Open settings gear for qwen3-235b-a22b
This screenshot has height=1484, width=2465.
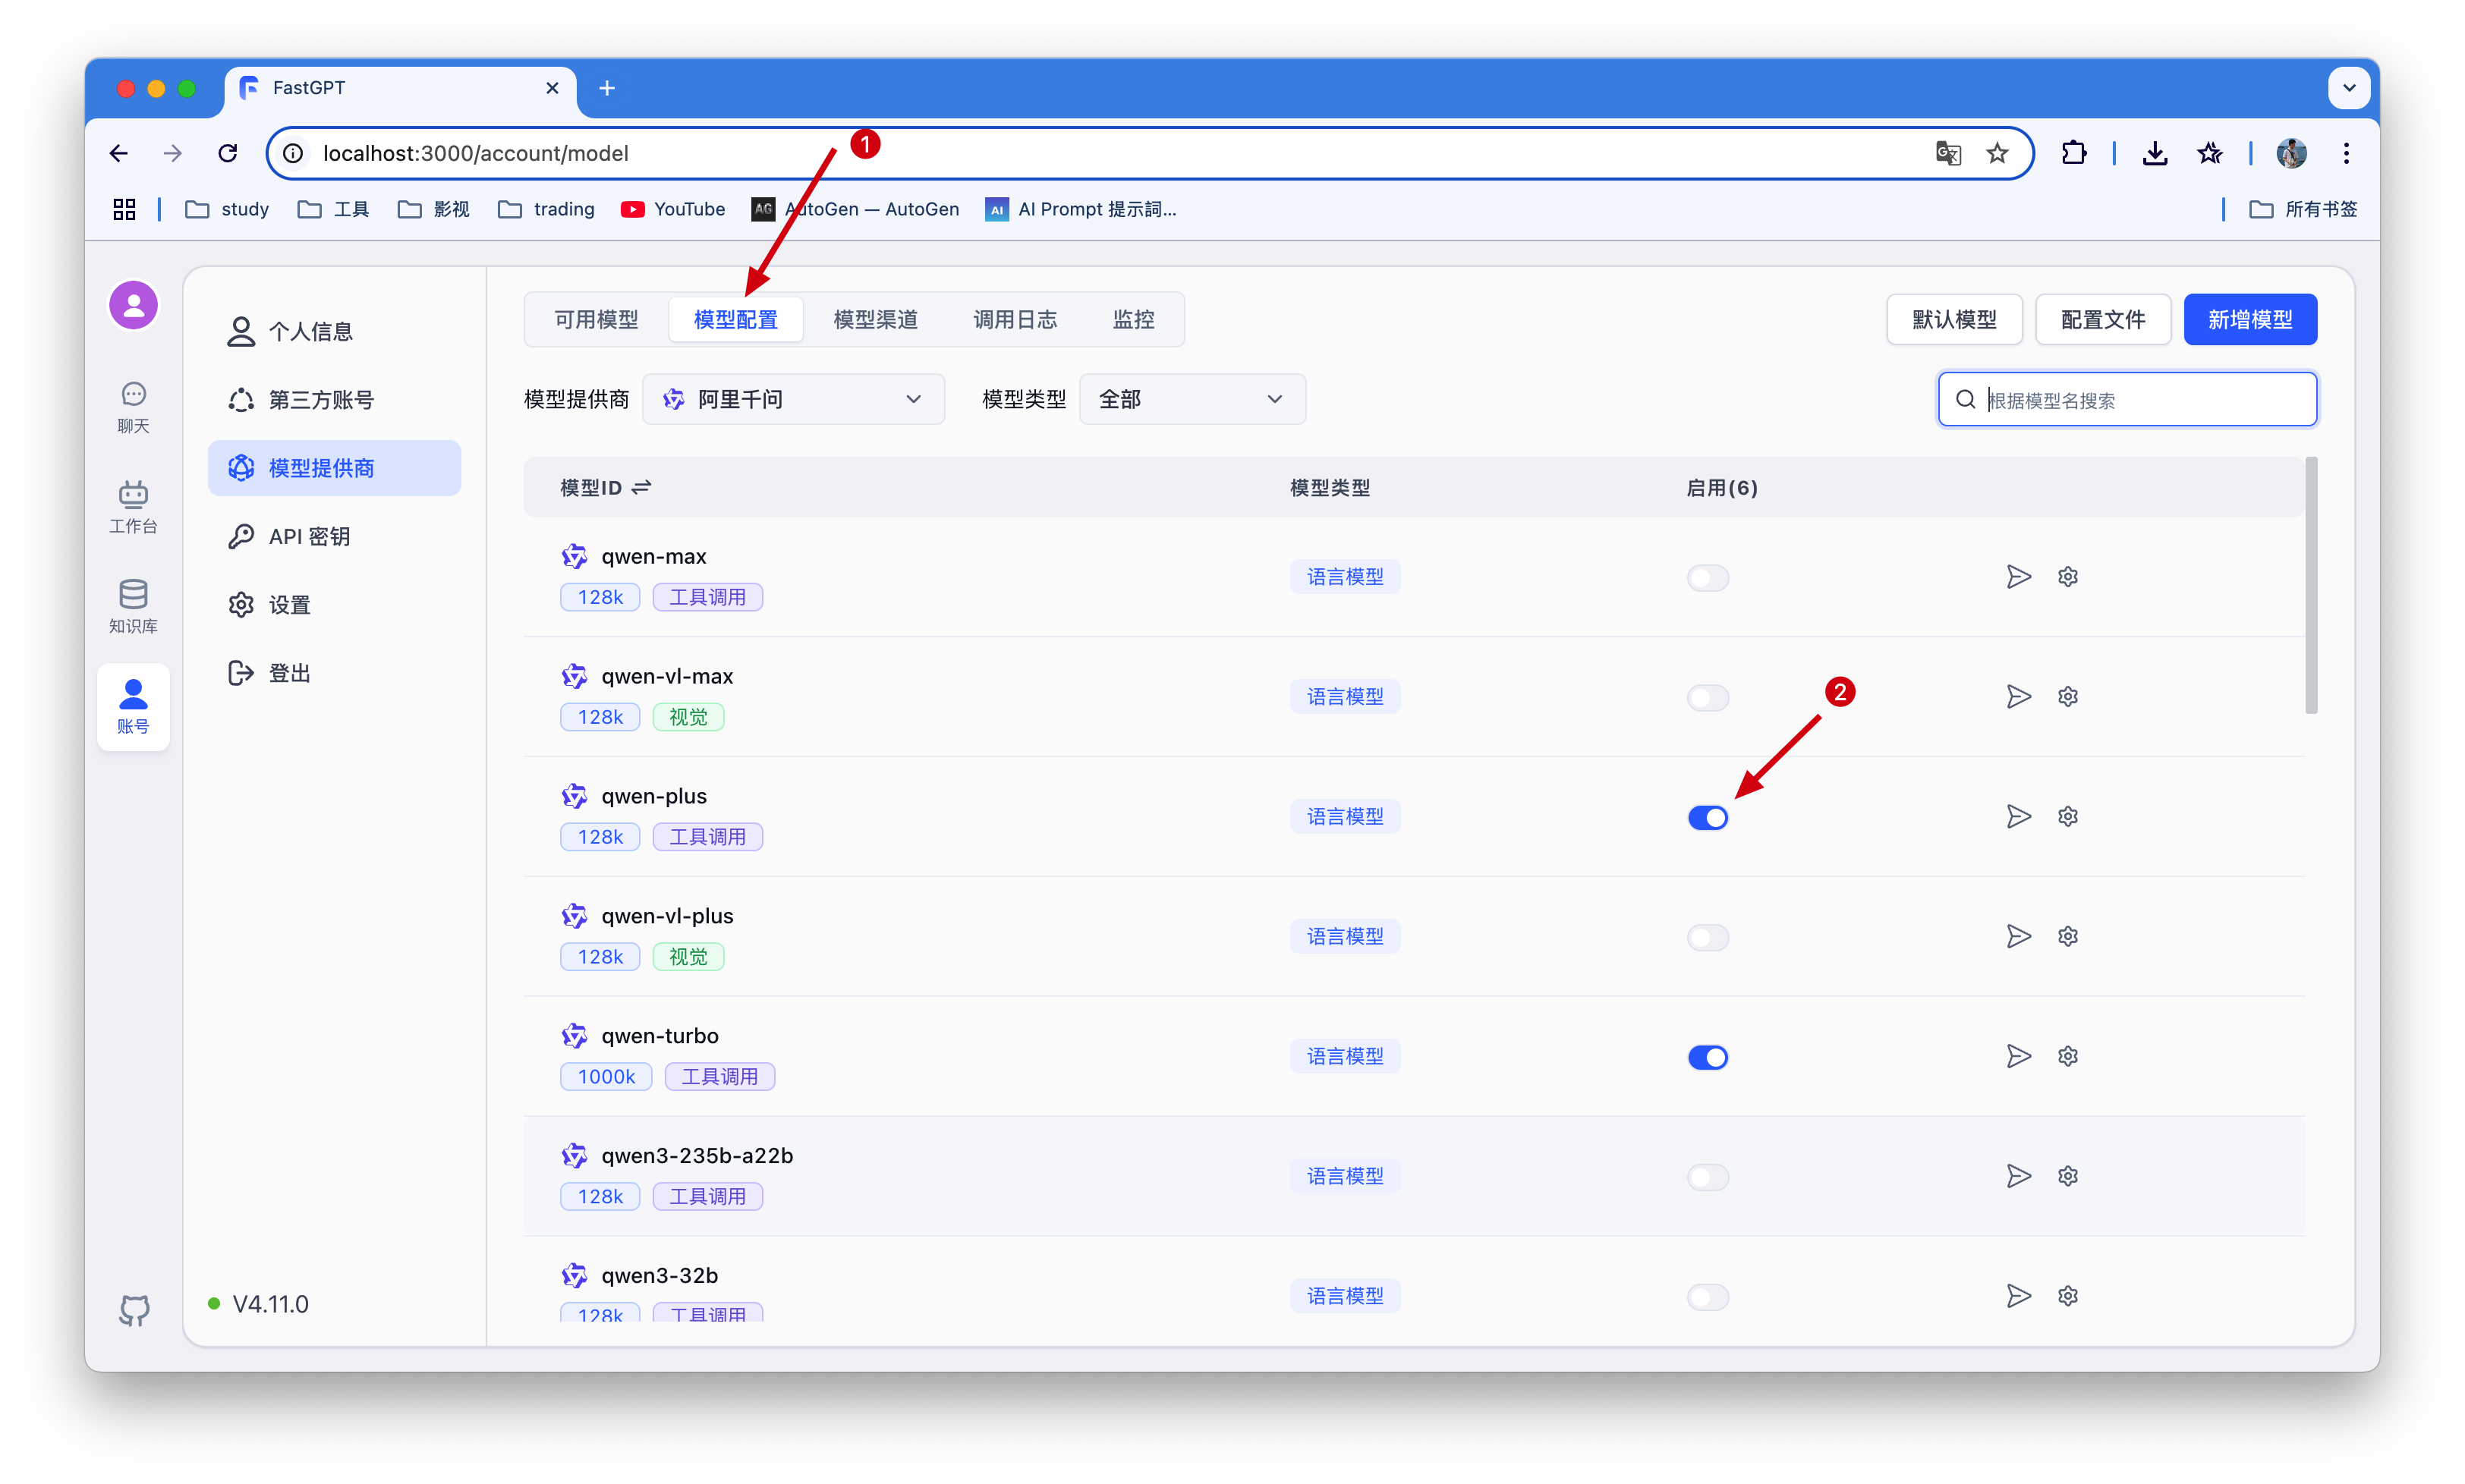(x=2068, y=1177)
